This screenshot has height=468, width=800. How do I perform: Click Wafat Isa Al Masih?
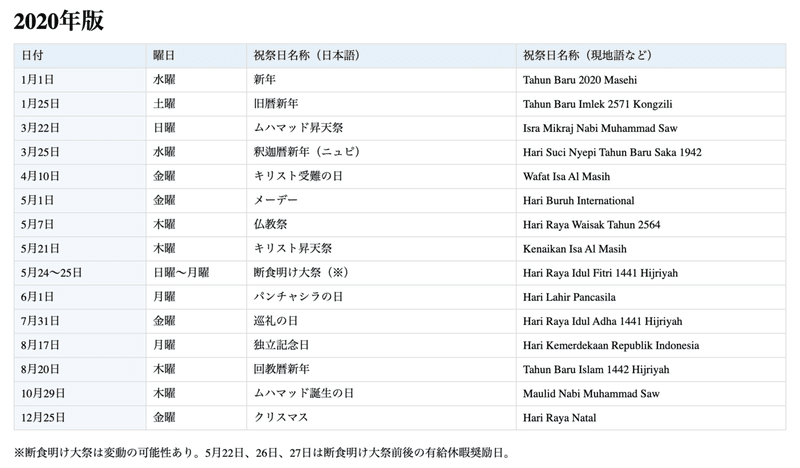coord(566,177)
